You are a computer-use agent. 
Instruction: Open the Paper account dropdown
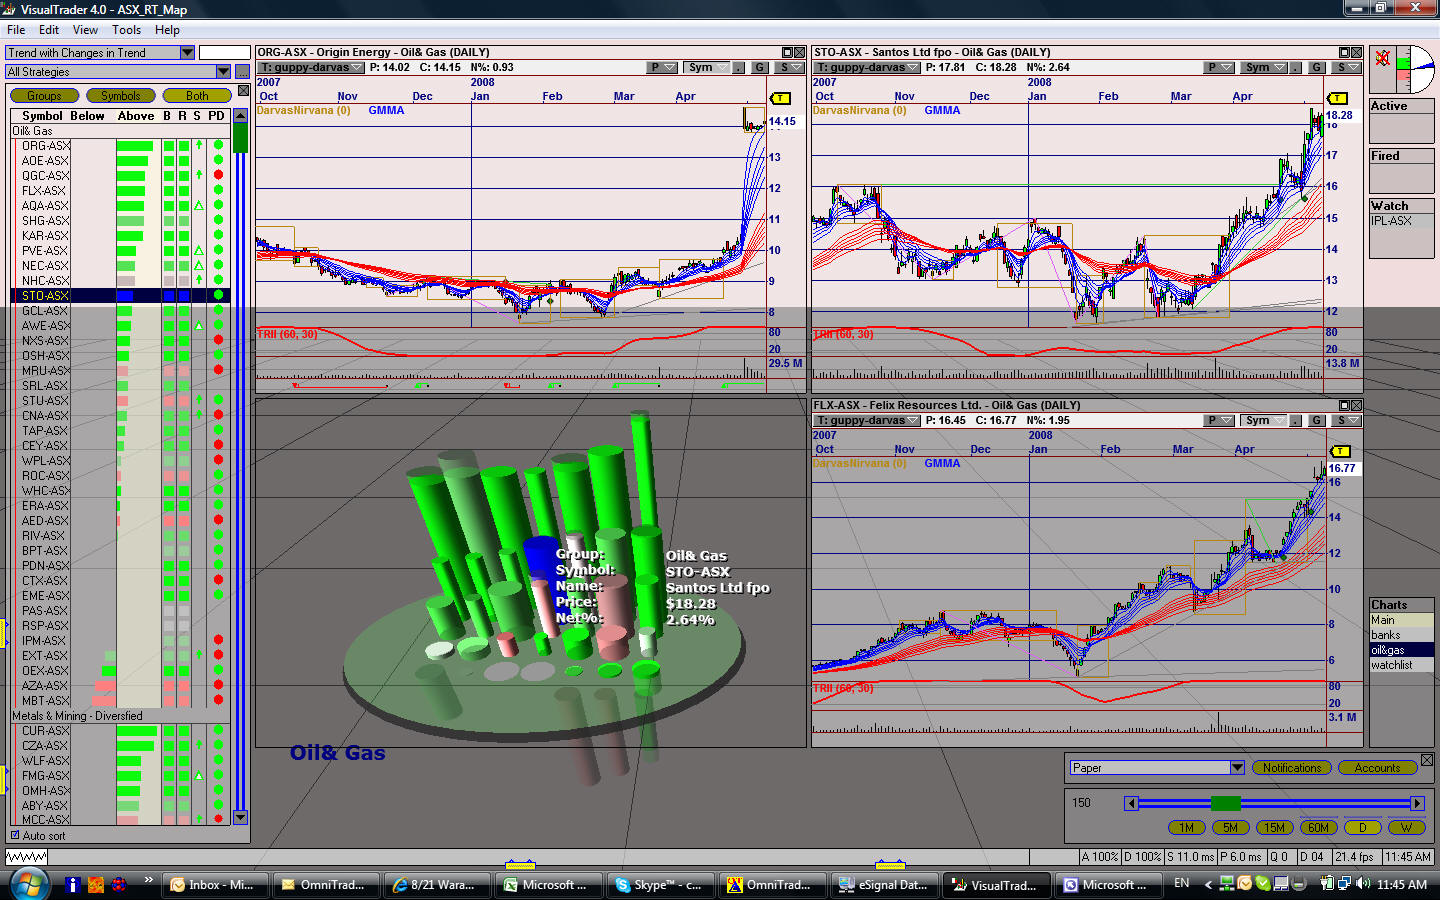(1237, 768)
